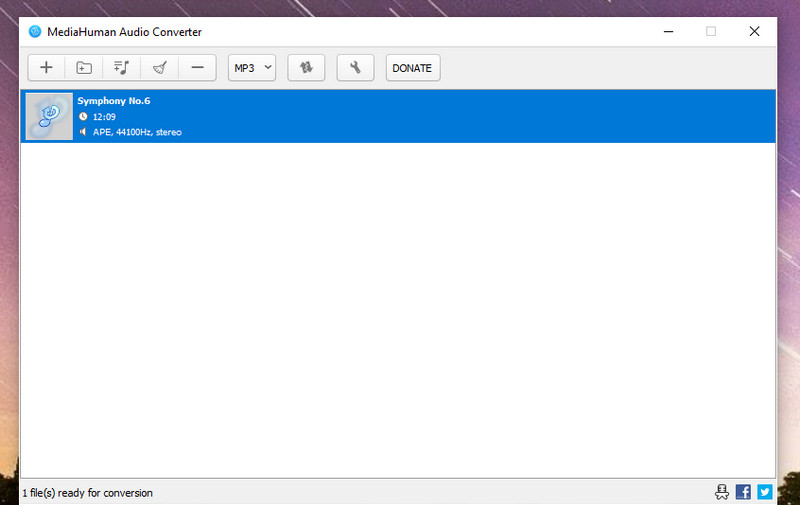The image size is (800, 505).
Task: Click the Add folder icon
Action: coord(84,68)
